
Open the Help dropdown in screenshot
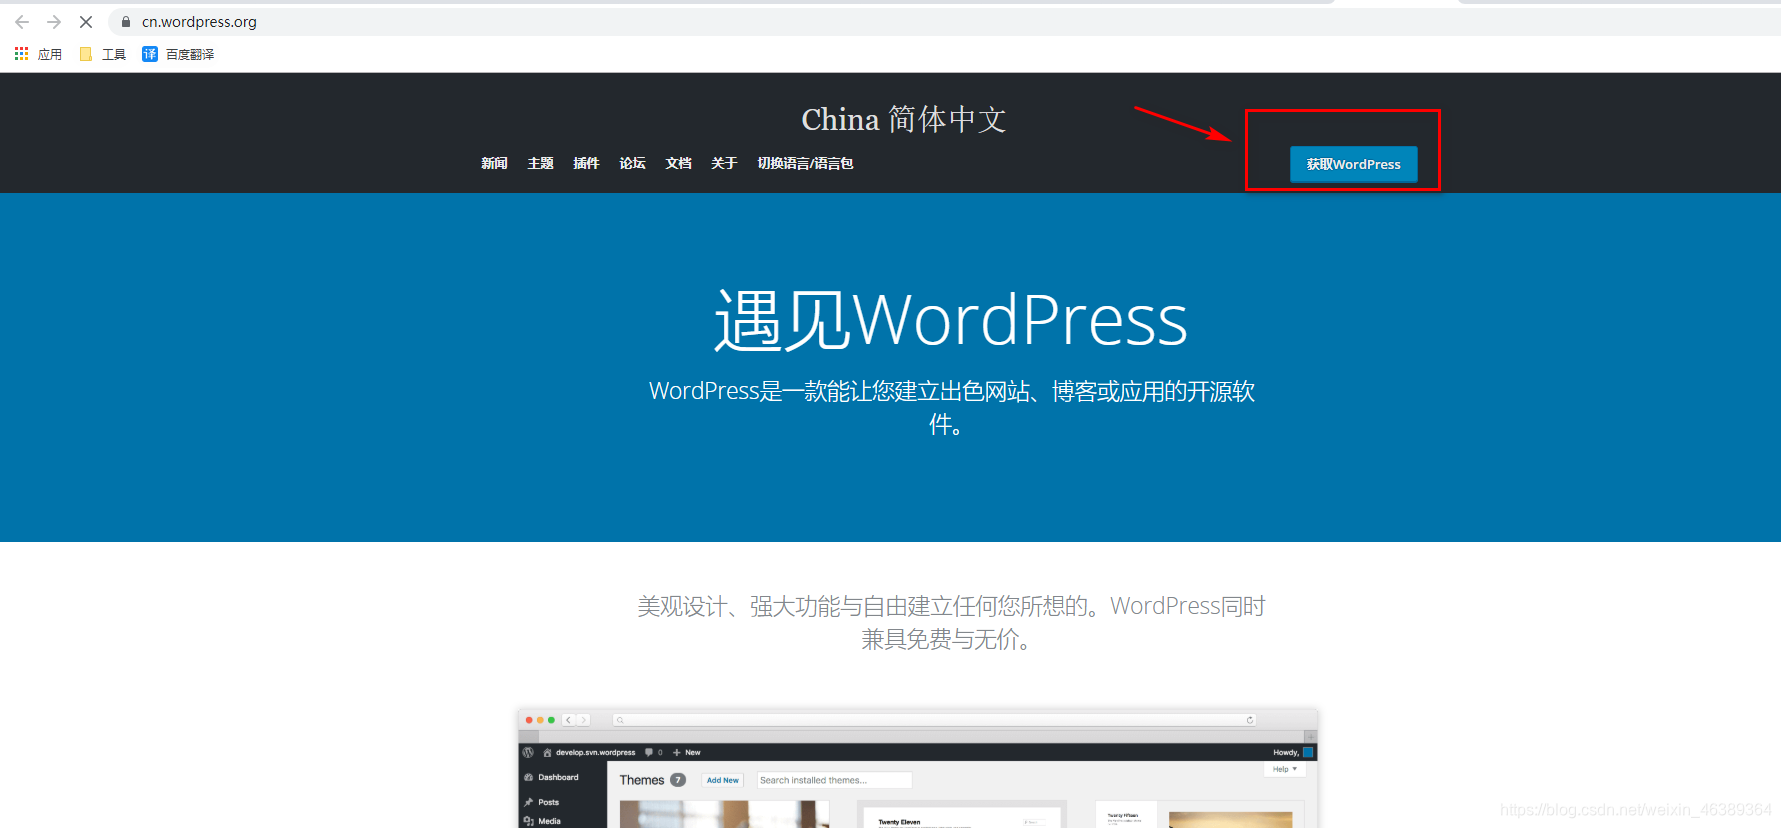tap(1284, 769)
